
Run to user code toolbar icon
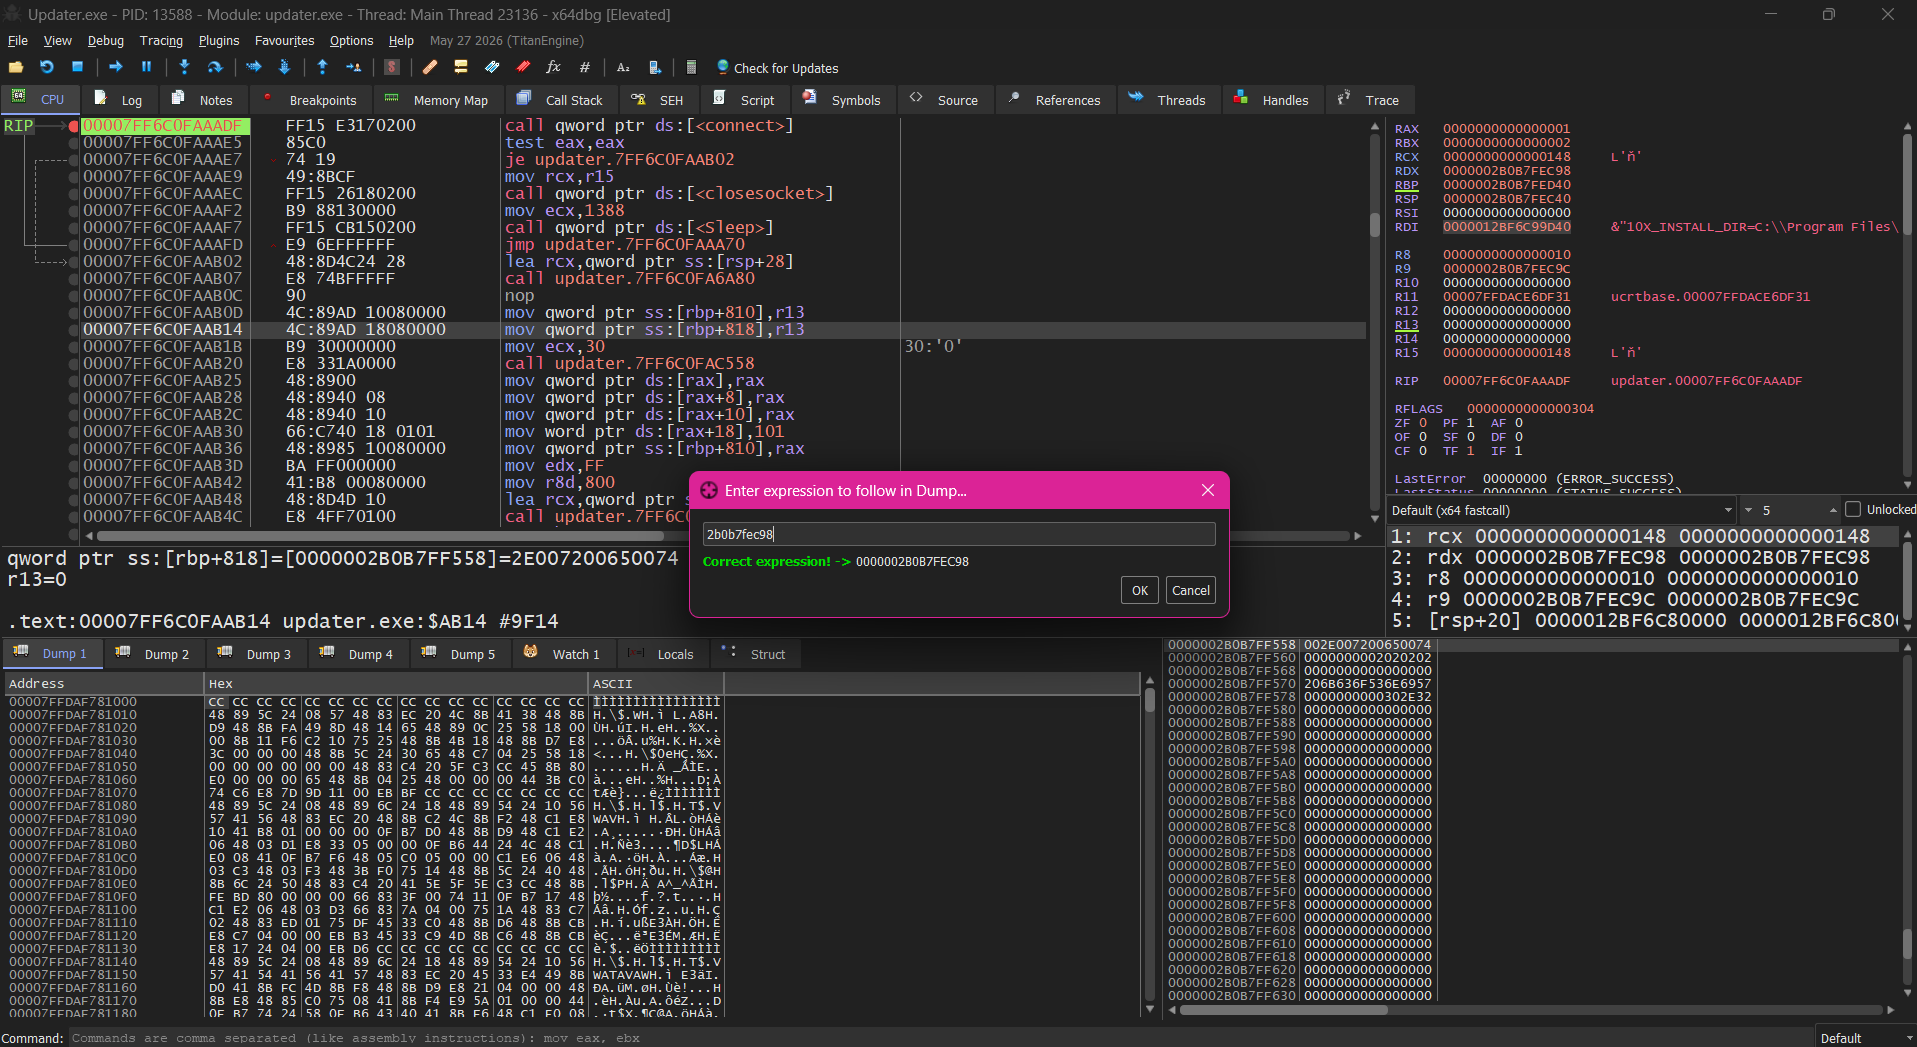tap(353, 67)
